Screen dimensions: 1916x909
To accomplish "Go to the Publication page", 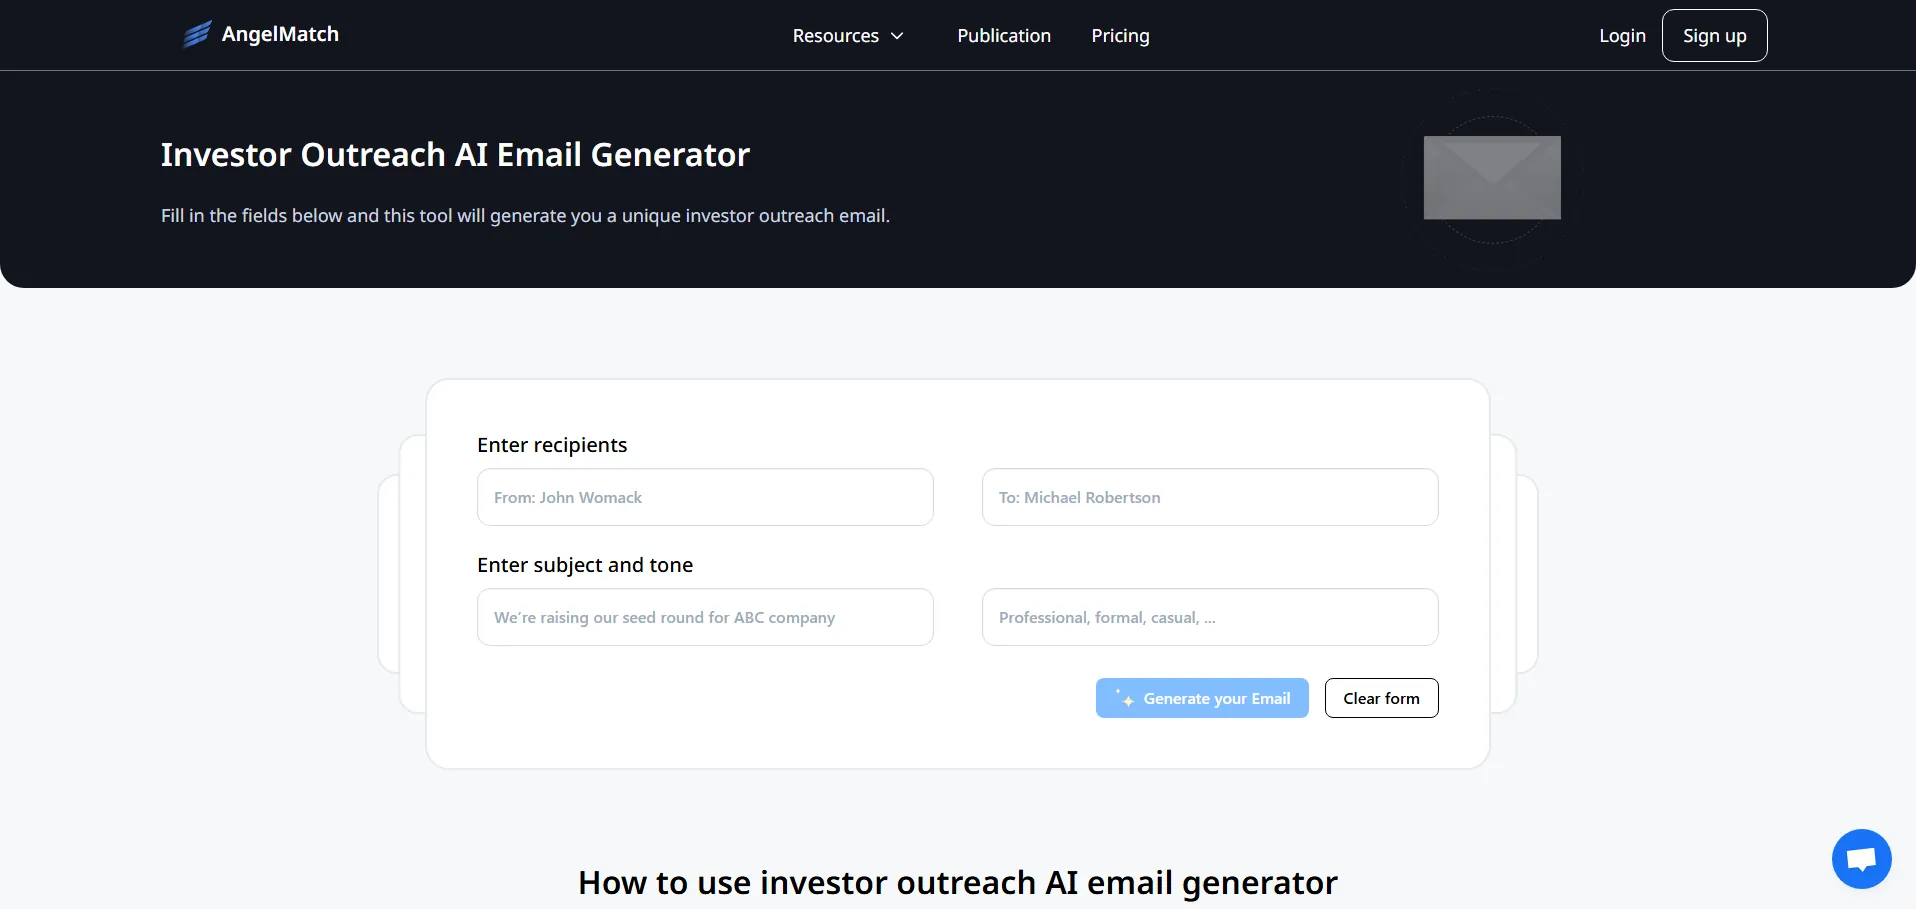I will (x=1003, y=36).
